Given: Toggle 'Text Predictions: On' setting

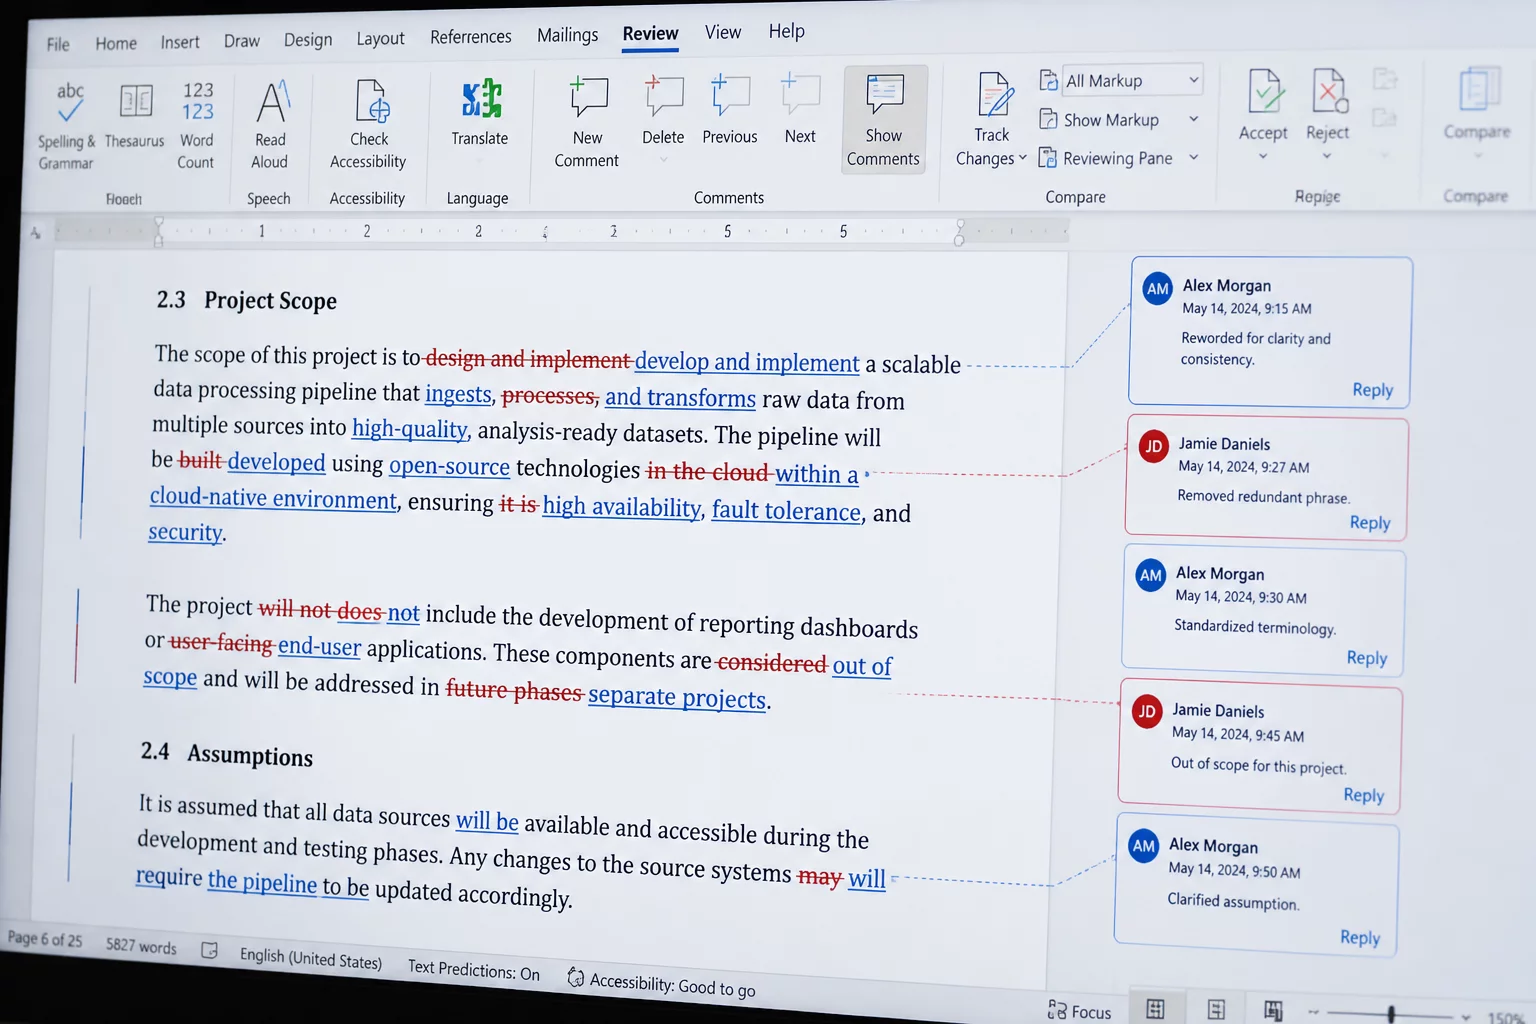Looking at the screenshot, I should pos(474,970).
